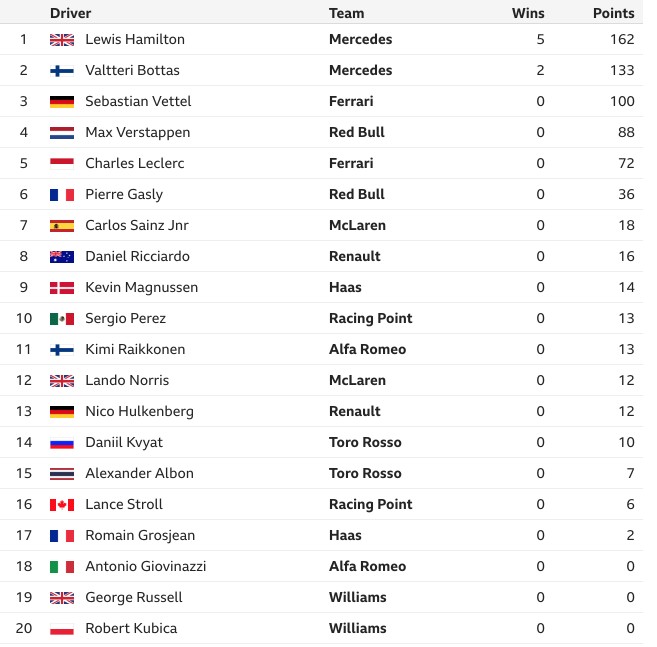This screenshot has height=647, width=657.
Task: Click Toro Rosso team in Daniil Kvyat row
Action: click(365, 442)
